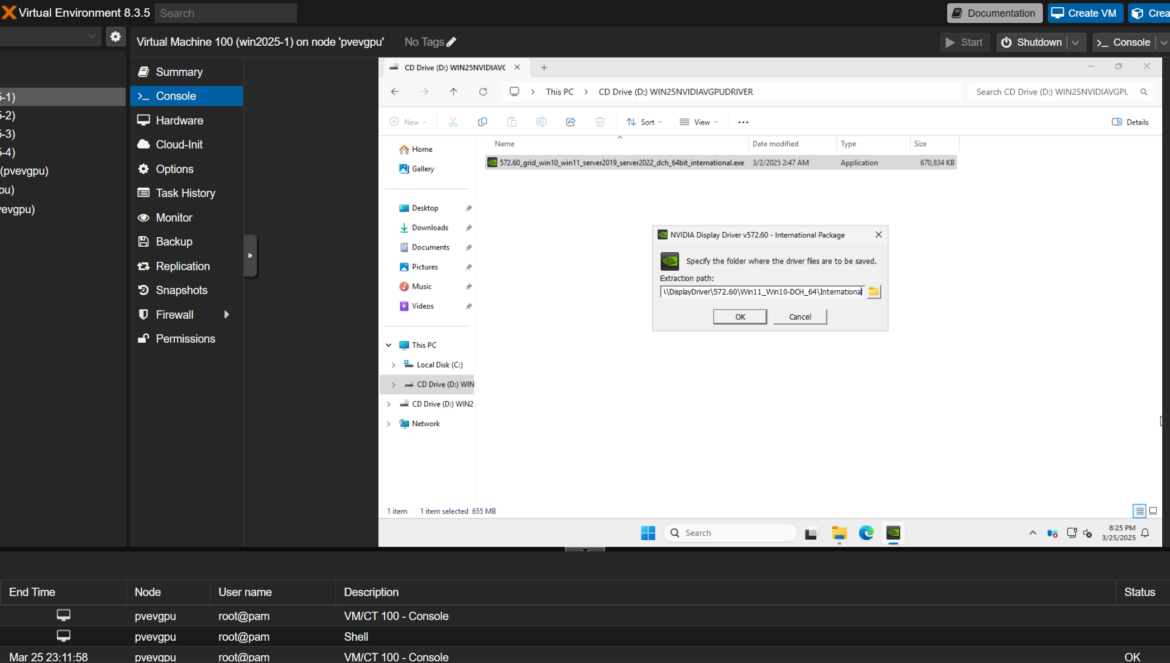Open the Shutdown options dropdown arrow
This screenshot has width=1170, height=663.
[1075, 43]
